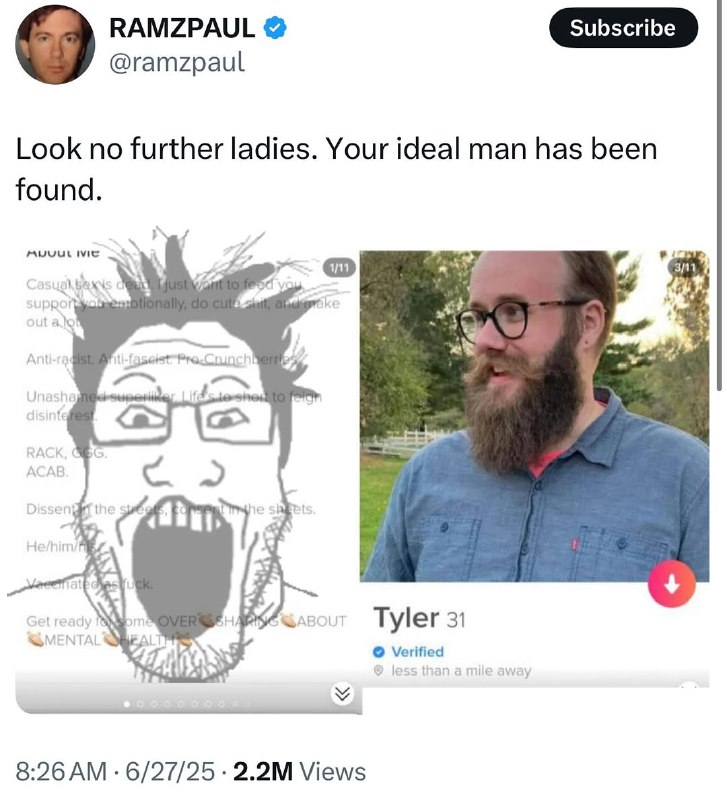Screen dimensions: 727x800
Task: Open the bearded man's photo attachment
Action: pyautogui.click(x=534, y=416)
